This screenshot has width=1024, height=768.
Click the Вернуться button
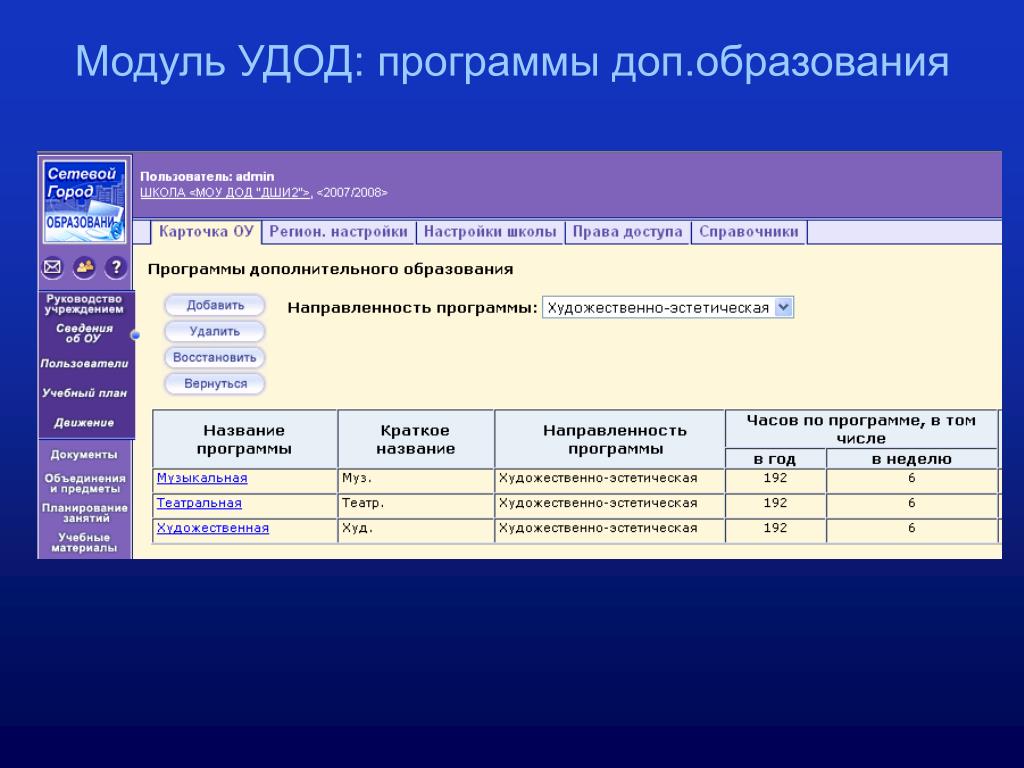215,383
